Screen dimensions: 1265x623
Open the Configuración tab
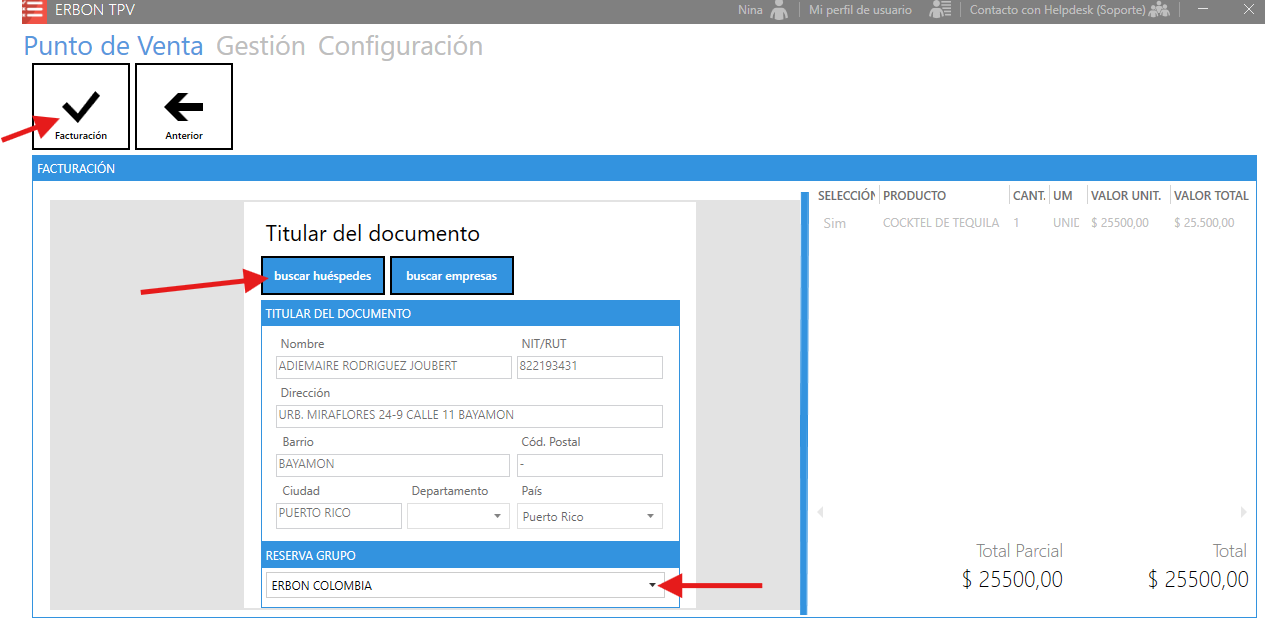point(400,46)
